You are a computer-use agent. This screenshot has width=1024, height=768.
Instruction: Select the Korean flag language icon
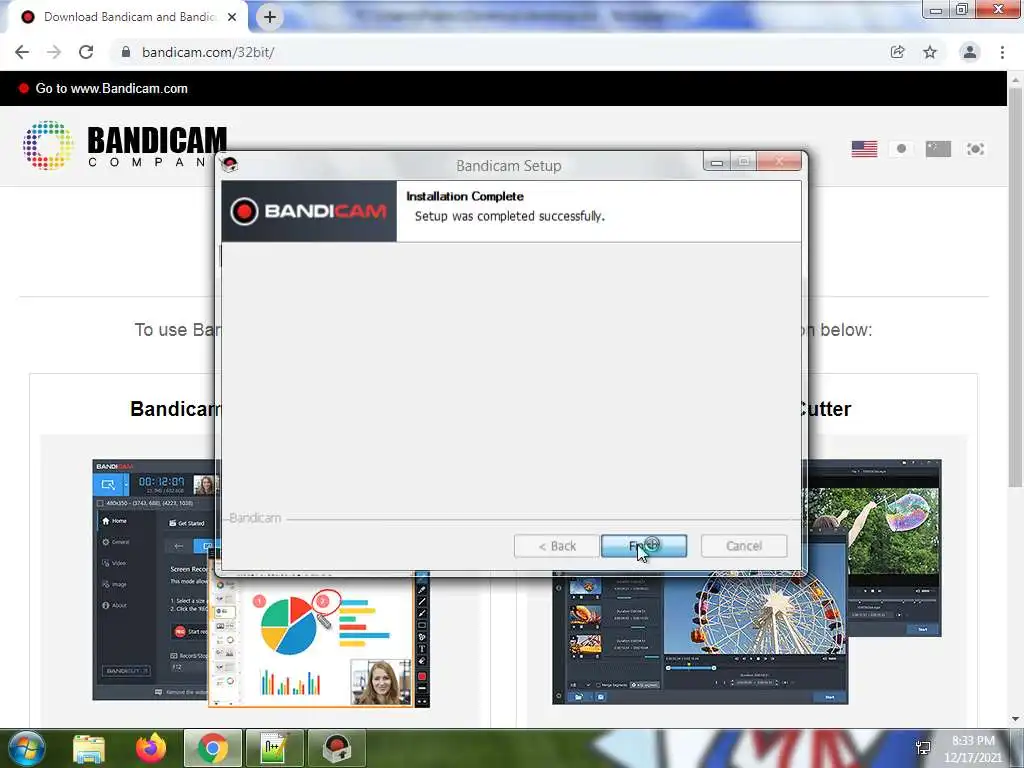pos(976,149)
